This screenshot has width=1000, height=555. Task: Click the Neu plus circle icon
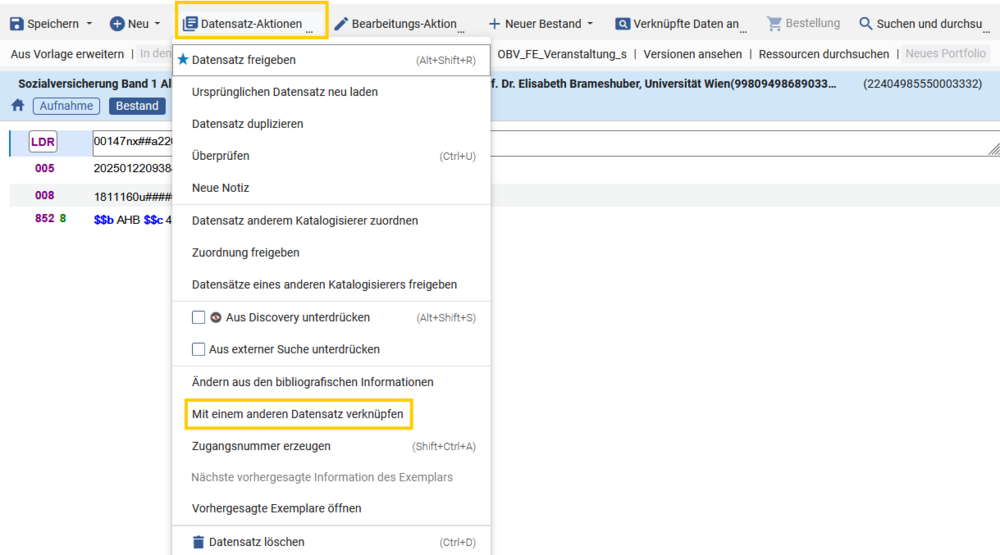[117, 24]
